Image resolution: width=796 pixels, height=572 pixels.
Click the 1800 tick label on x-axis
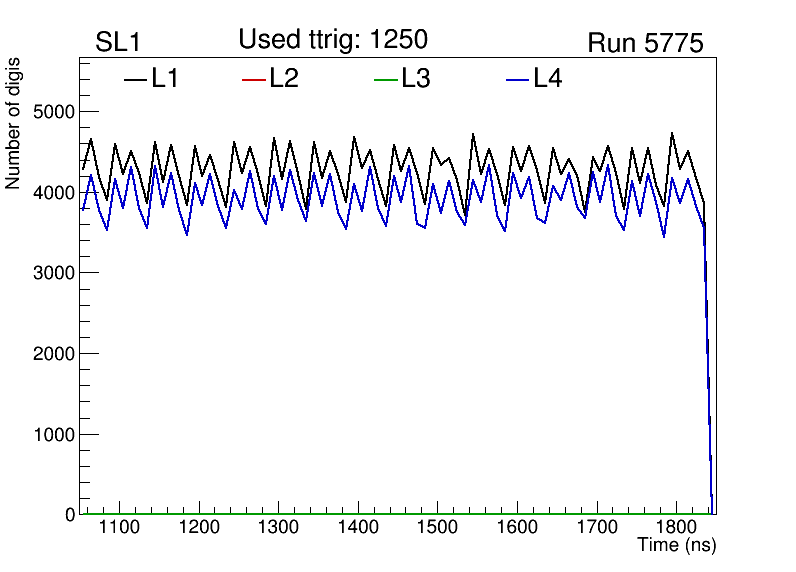click(x=676, y=527)
